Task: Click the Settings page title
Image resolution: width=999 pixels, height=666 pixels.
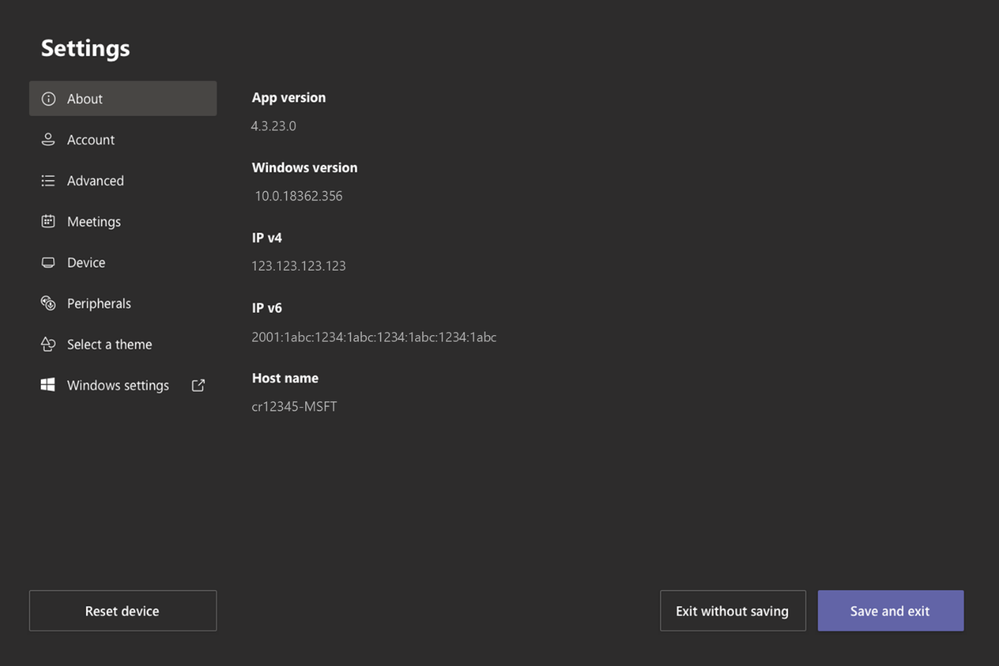Action: click(x=85, y=48)
